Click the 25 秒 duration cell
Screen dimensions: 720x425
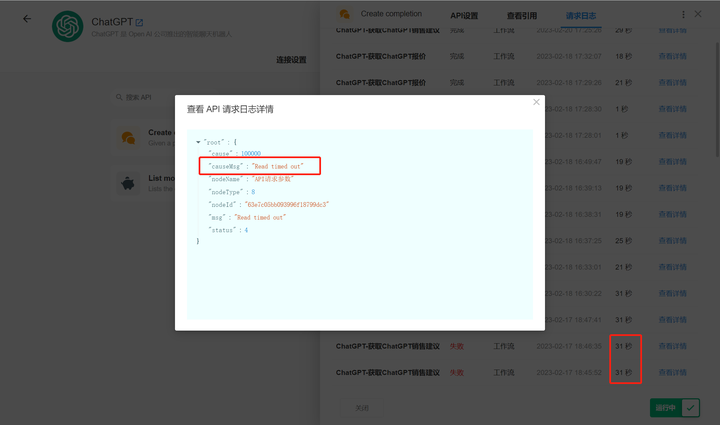click(623, 241)
